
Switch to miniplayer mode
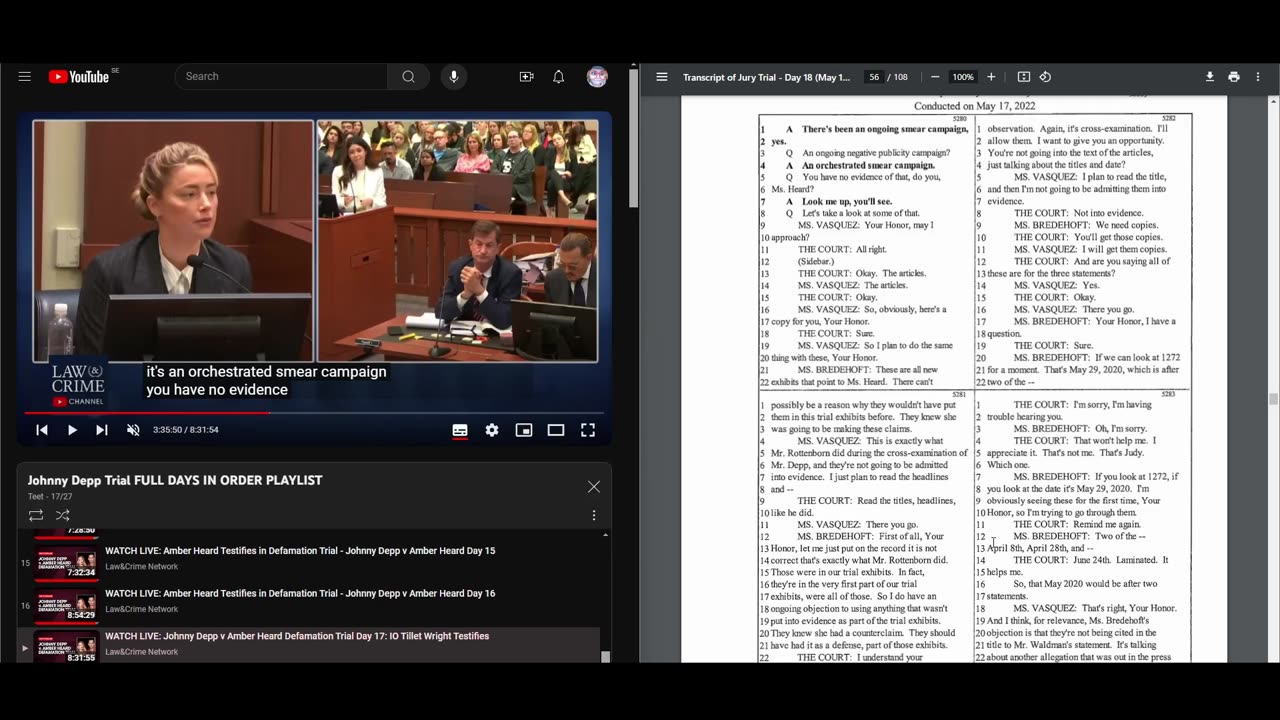(x=524, y=430)
